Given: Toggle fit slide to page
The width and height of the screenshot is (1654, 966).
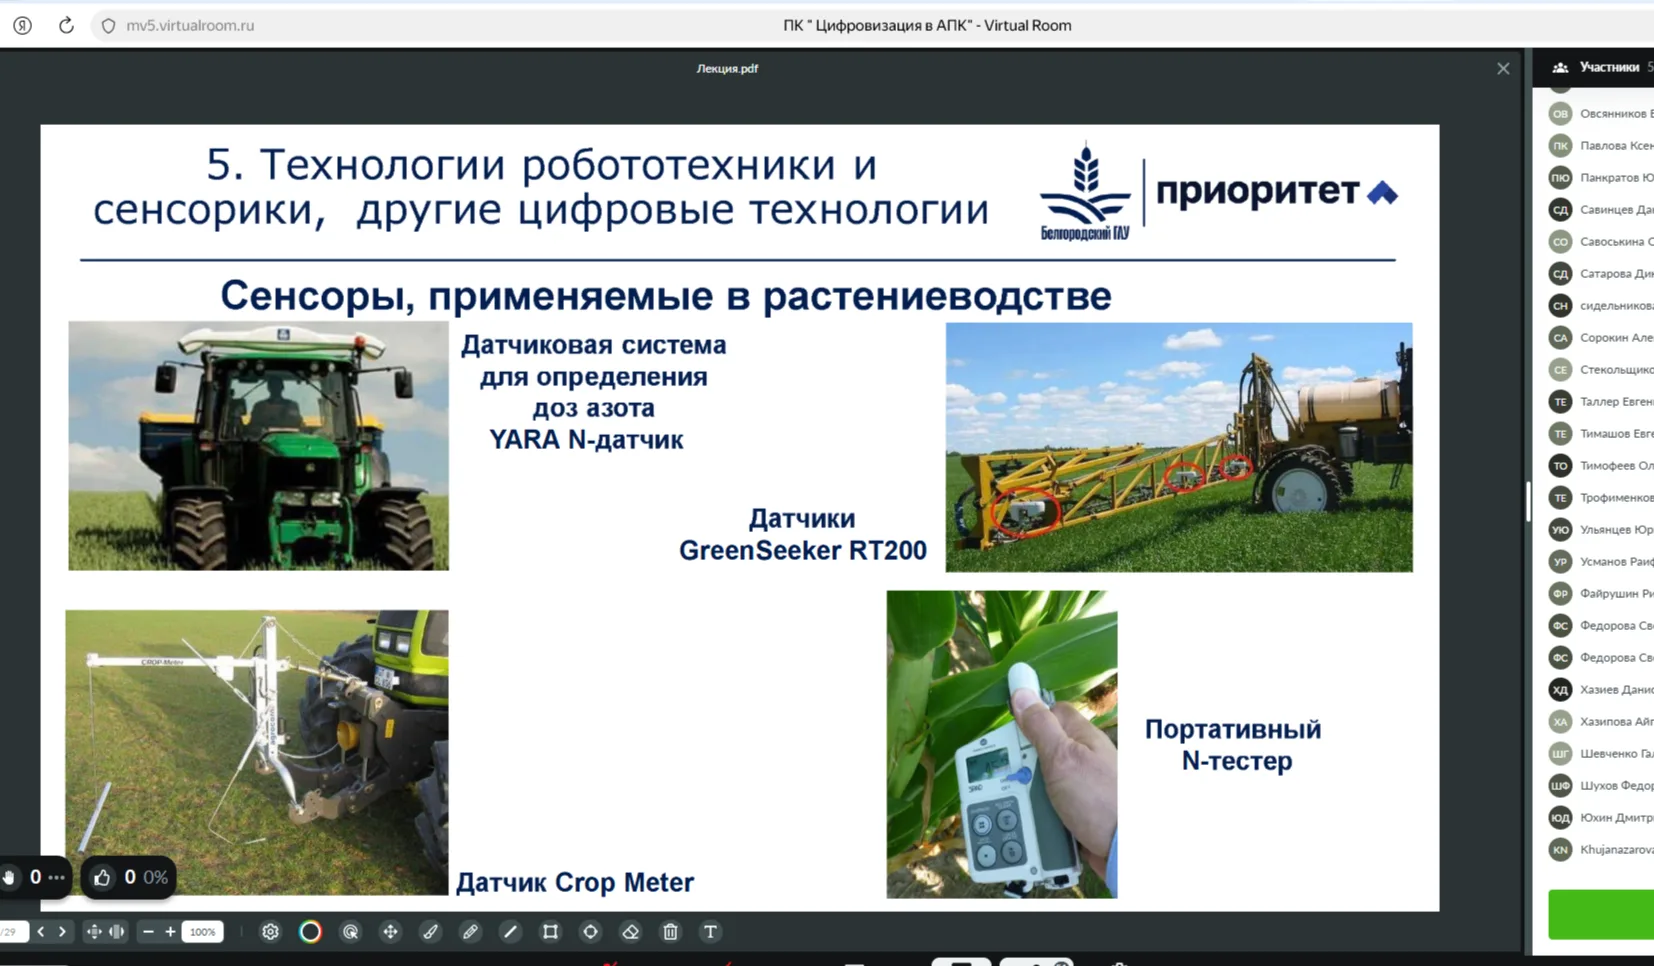Looking at the screenshot, I should click(94, 932).
